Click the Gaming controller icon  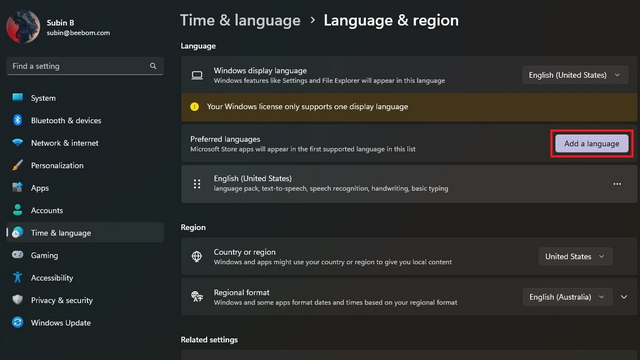(17, 255)
